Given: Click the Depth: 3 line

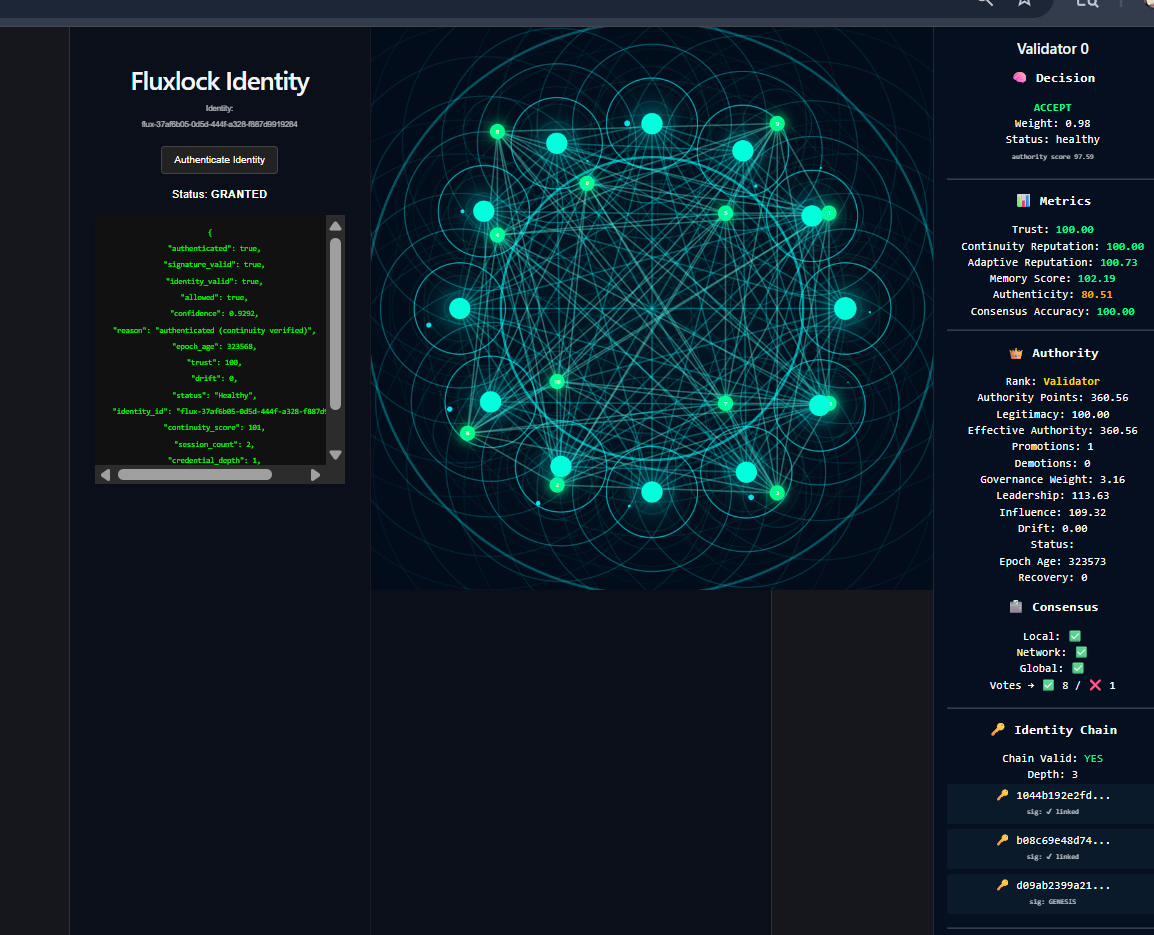Looking at the screenshot, I should 1052,775.
